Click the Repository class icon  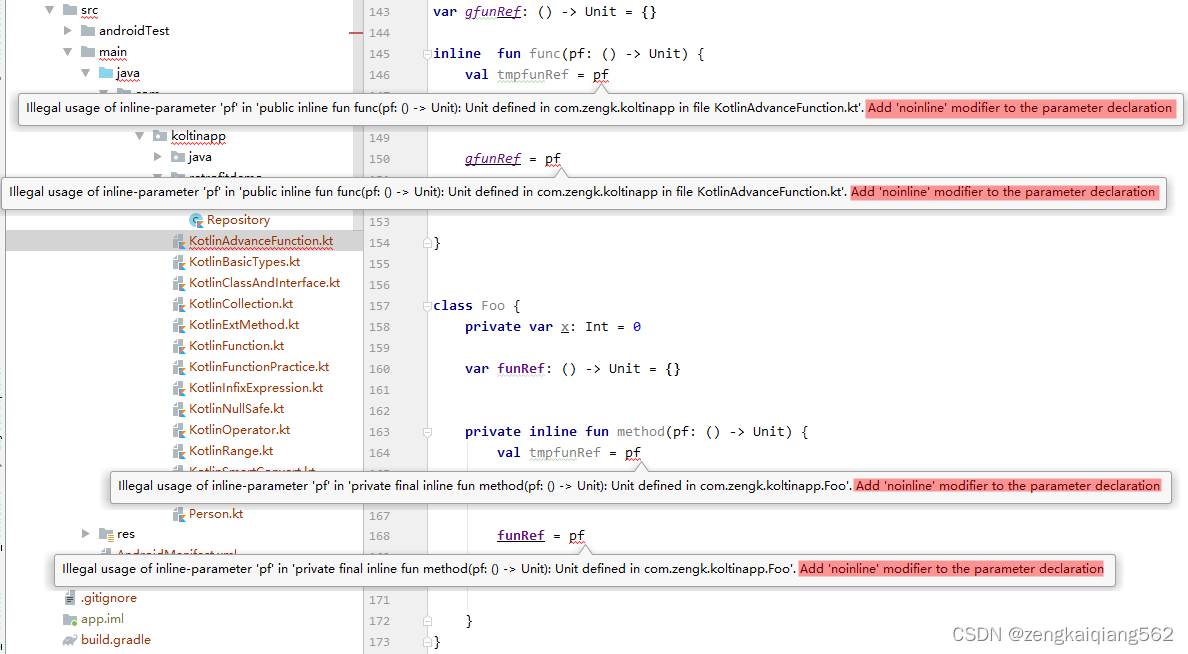[x=196, y=220]
